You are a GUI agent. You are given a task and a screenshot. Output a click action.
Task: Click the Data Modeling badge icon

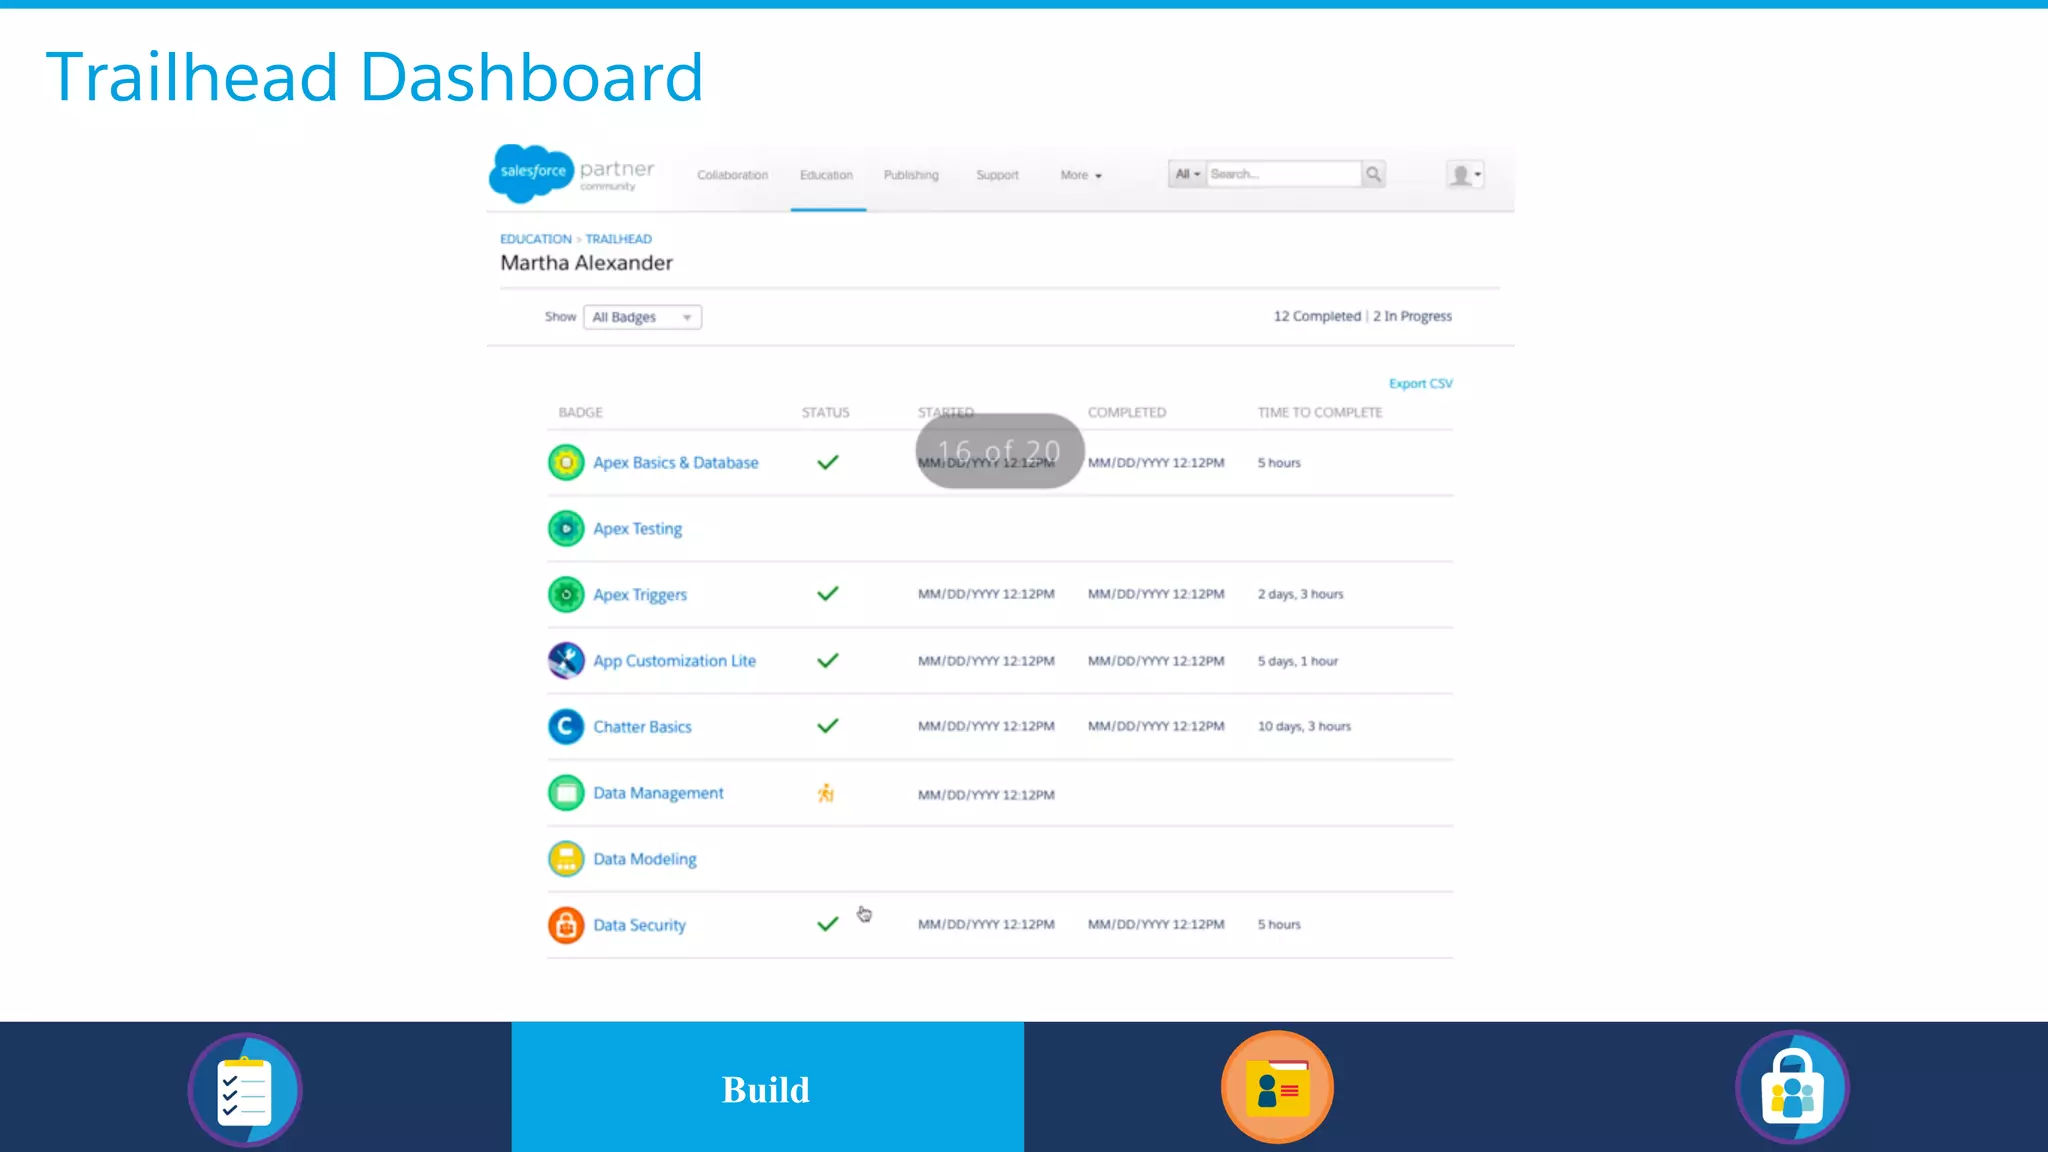566,859
